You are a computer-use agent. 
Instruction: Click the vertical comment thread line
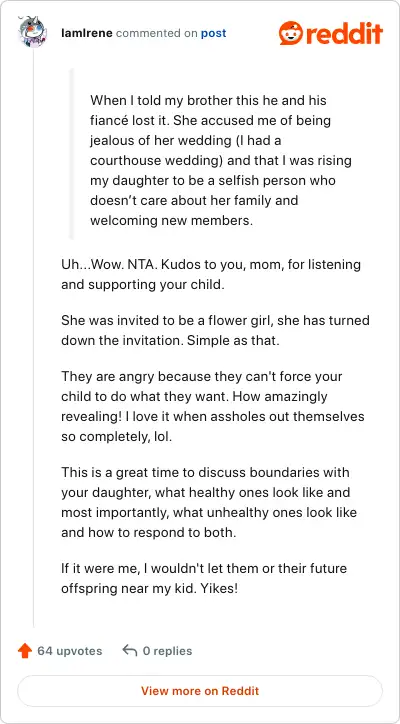click(33, 337)
